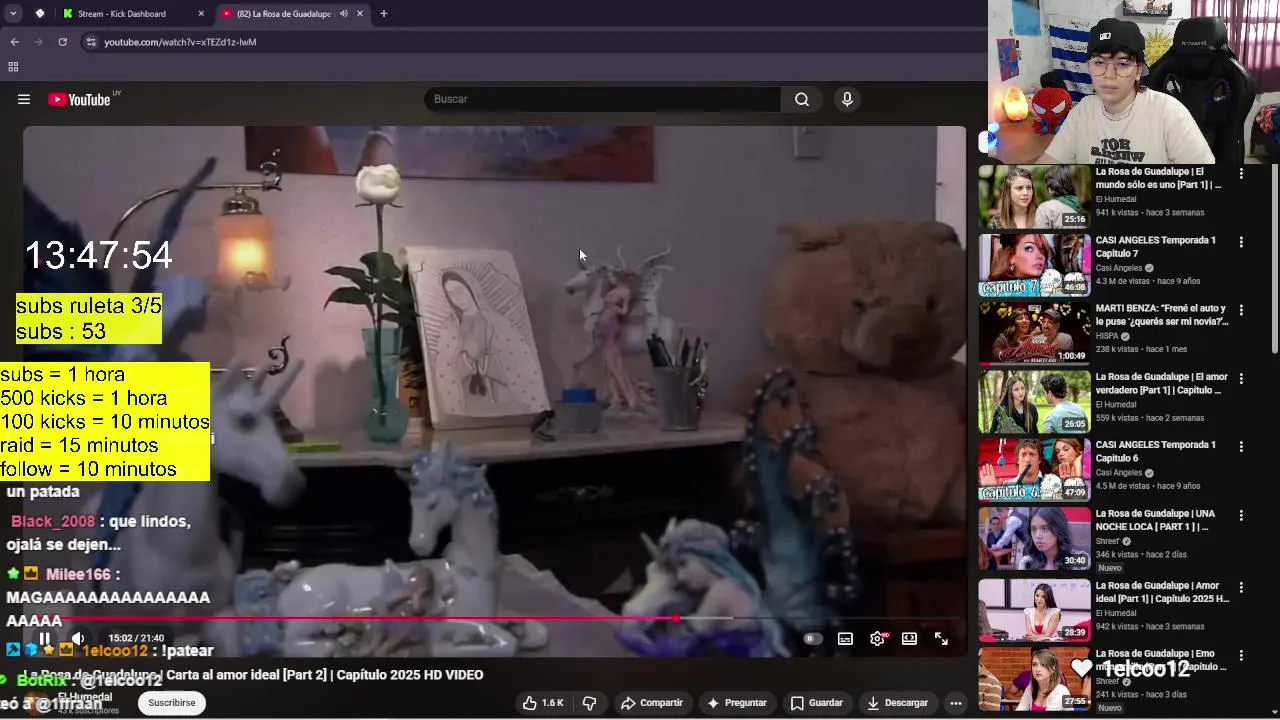The height and width of the screenshot is (720, 1280).
Task: Focus the Buscar search field
Action: coord(602,99)
